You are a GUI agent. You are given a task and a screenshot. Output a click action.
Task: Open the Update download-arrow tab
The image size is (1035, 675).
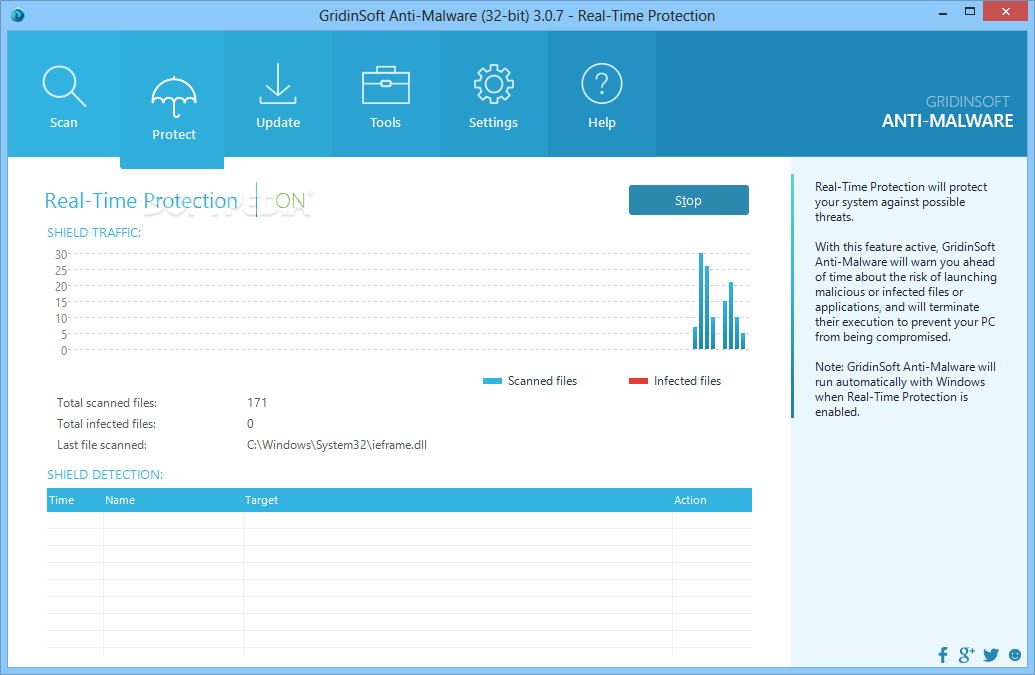tap(278, 94)
